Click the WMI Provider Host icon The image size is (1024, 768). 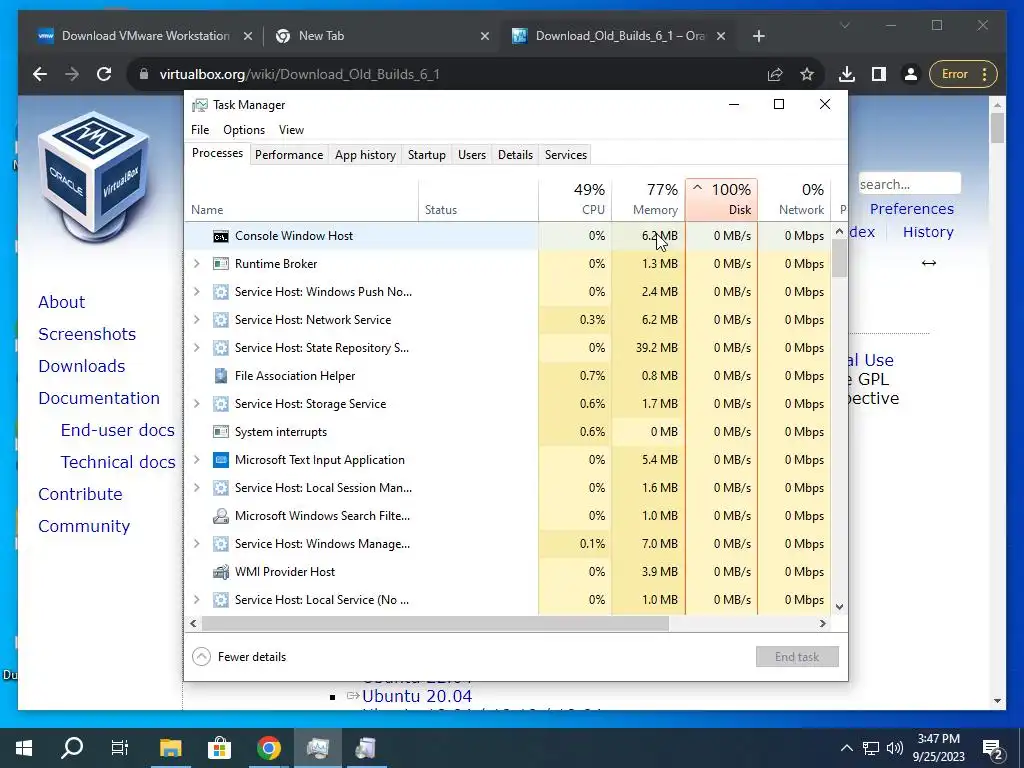coord(221,572)
